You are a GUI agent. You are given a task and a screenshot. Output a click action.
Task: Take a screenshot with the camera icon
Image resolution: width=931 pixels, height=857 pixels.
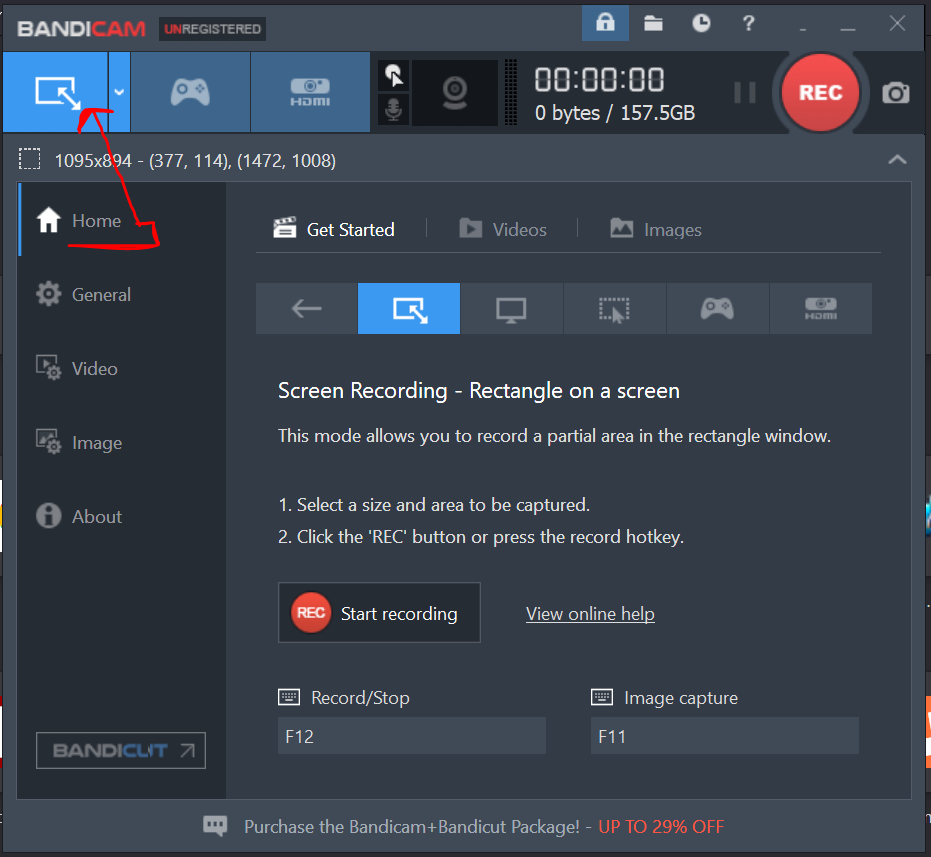click(x=895, y=93)
